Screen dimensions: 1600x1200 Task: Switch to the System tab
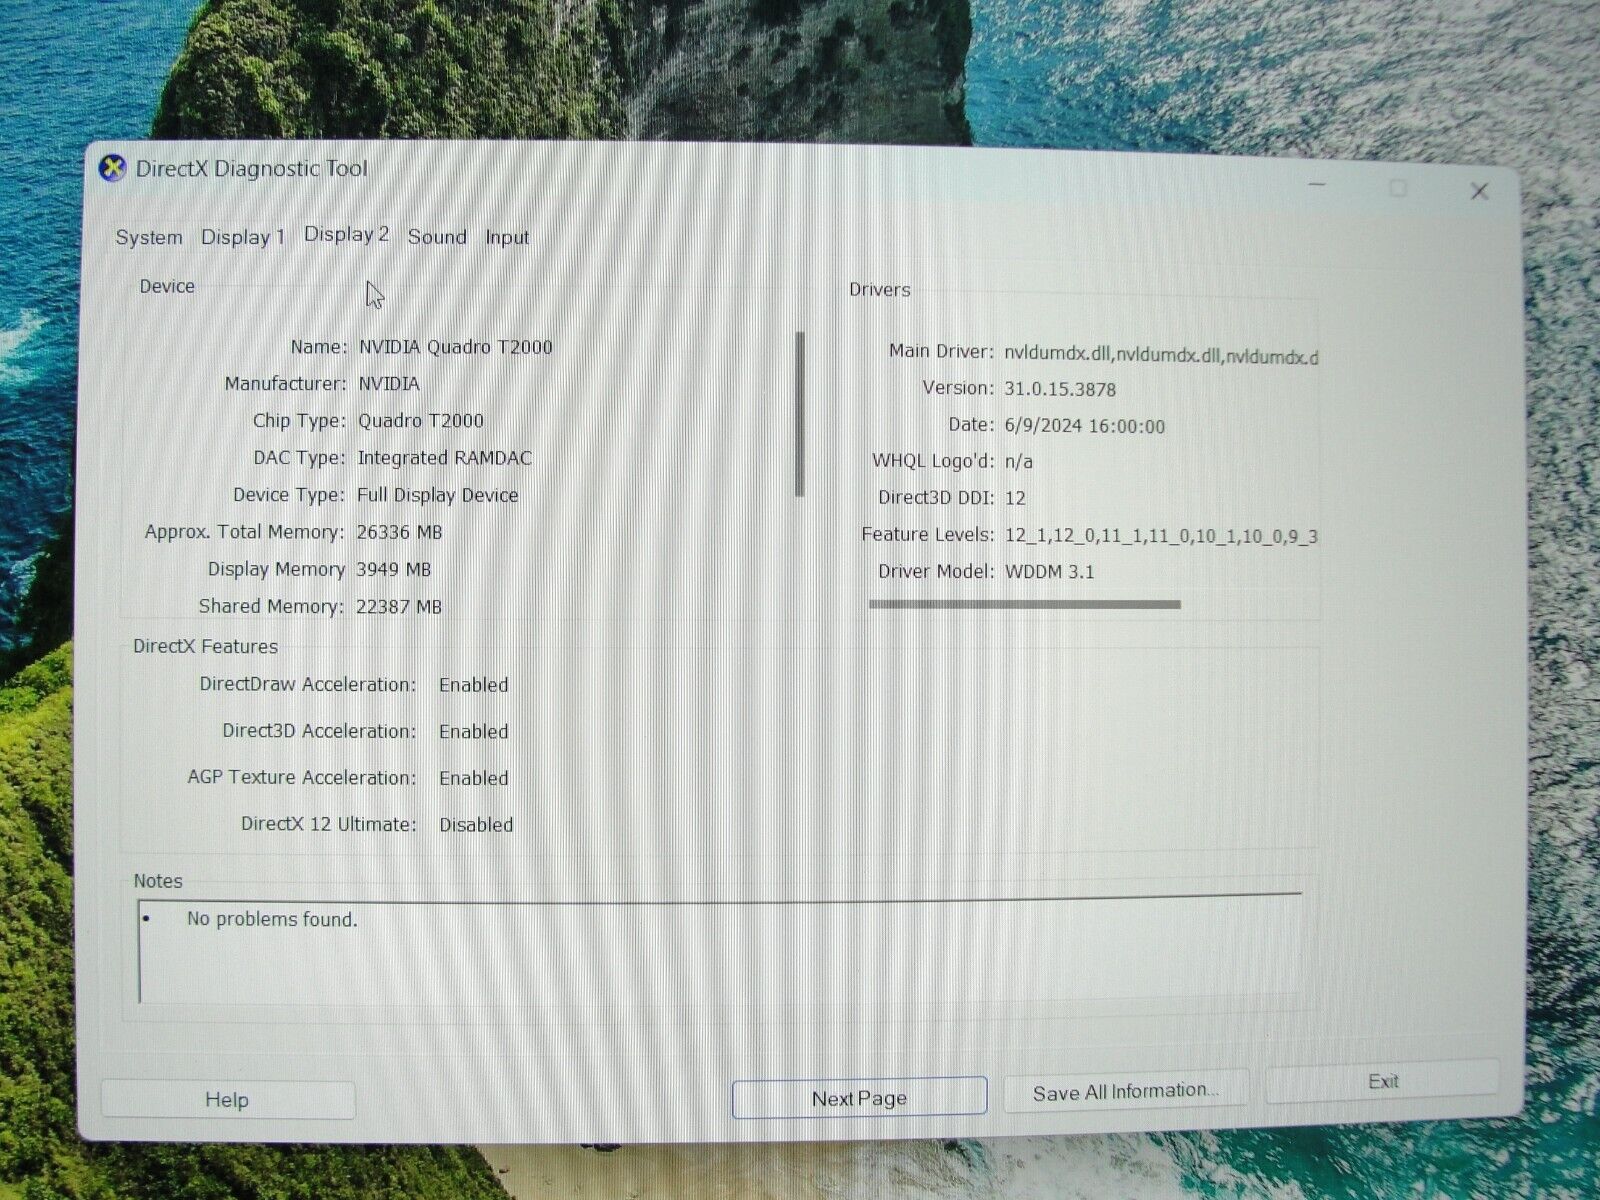click(149, 237)
